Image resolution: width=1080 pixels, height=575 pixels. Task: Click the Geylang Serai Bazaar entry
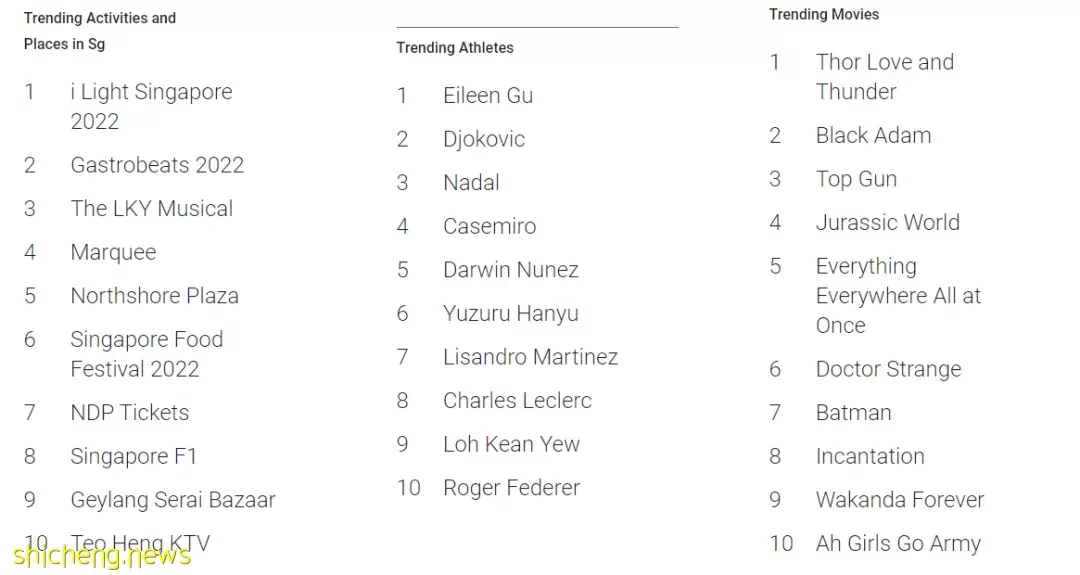coord(172,499)
